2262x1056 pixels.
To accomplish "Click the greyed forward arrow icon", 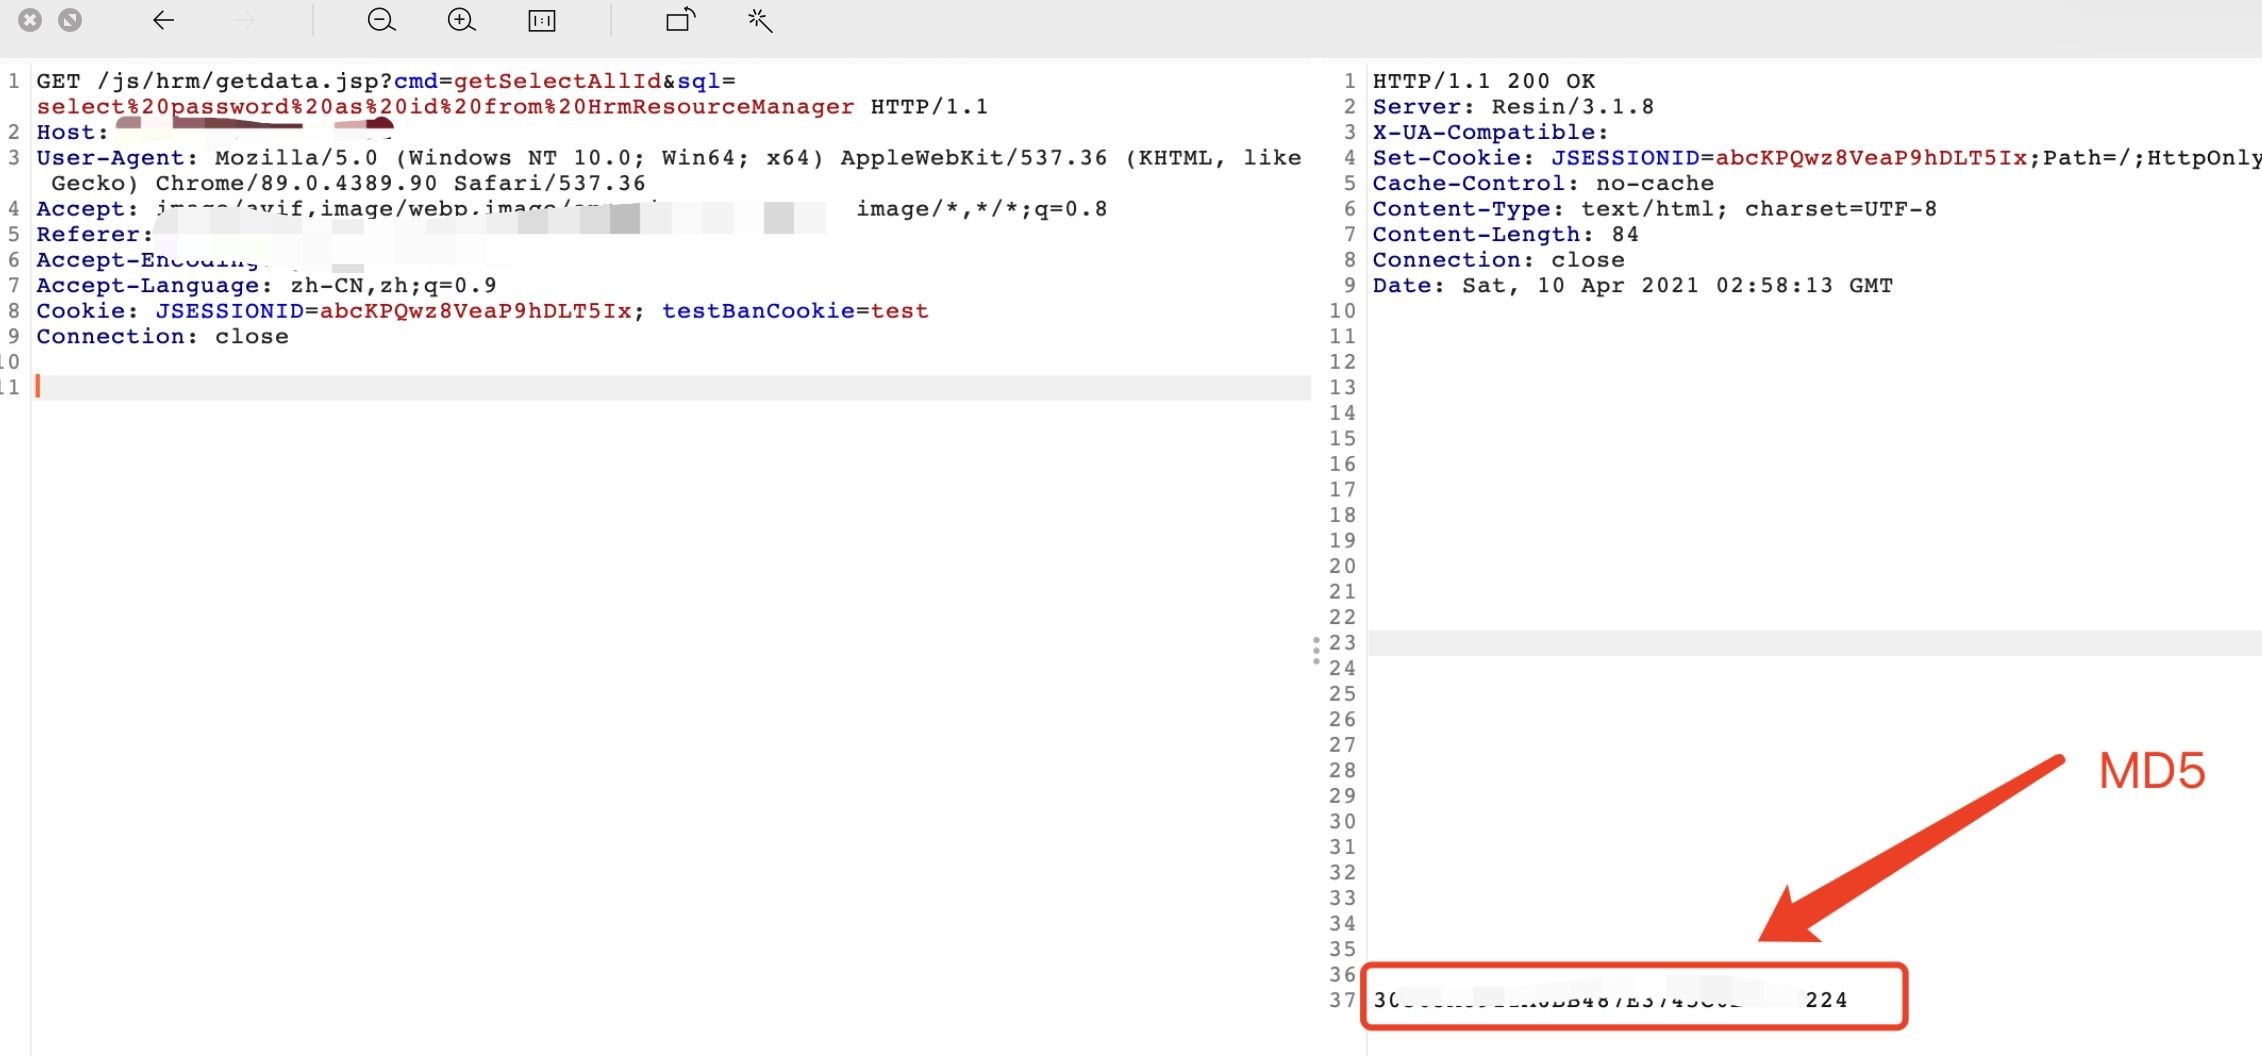I will [244, 20].
